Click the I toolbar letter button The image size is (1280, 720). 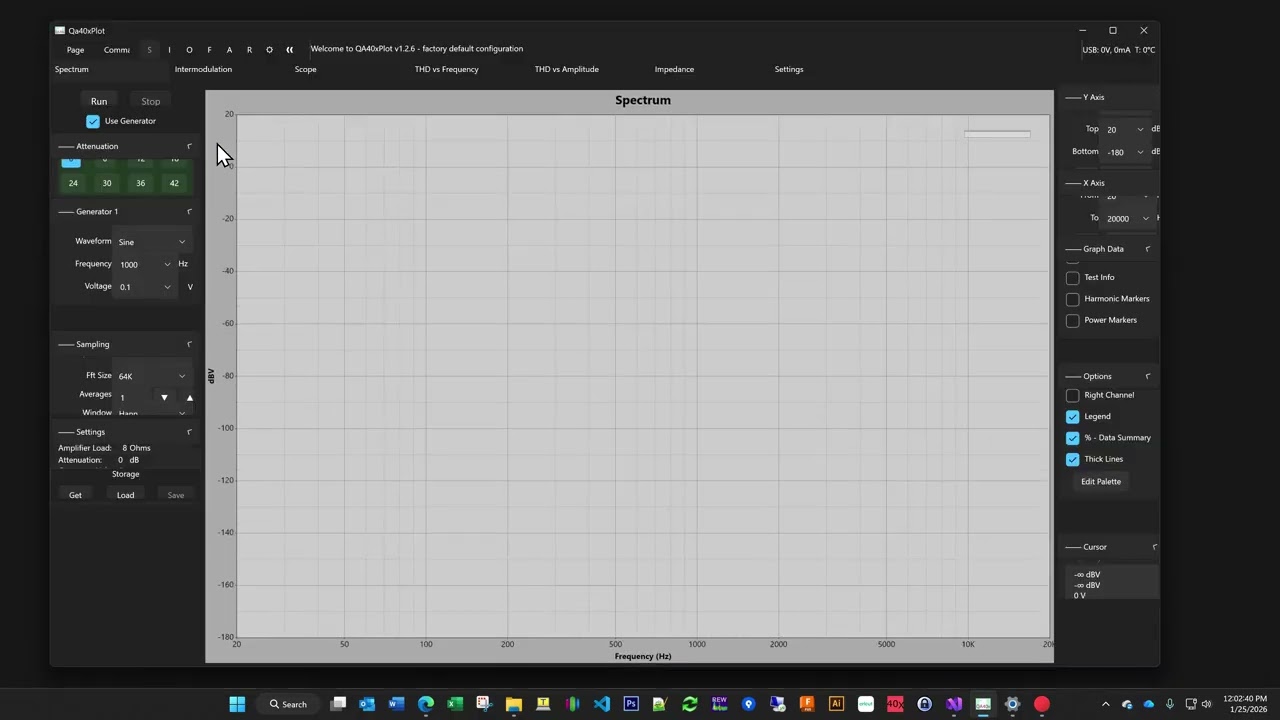click(169, 50)
